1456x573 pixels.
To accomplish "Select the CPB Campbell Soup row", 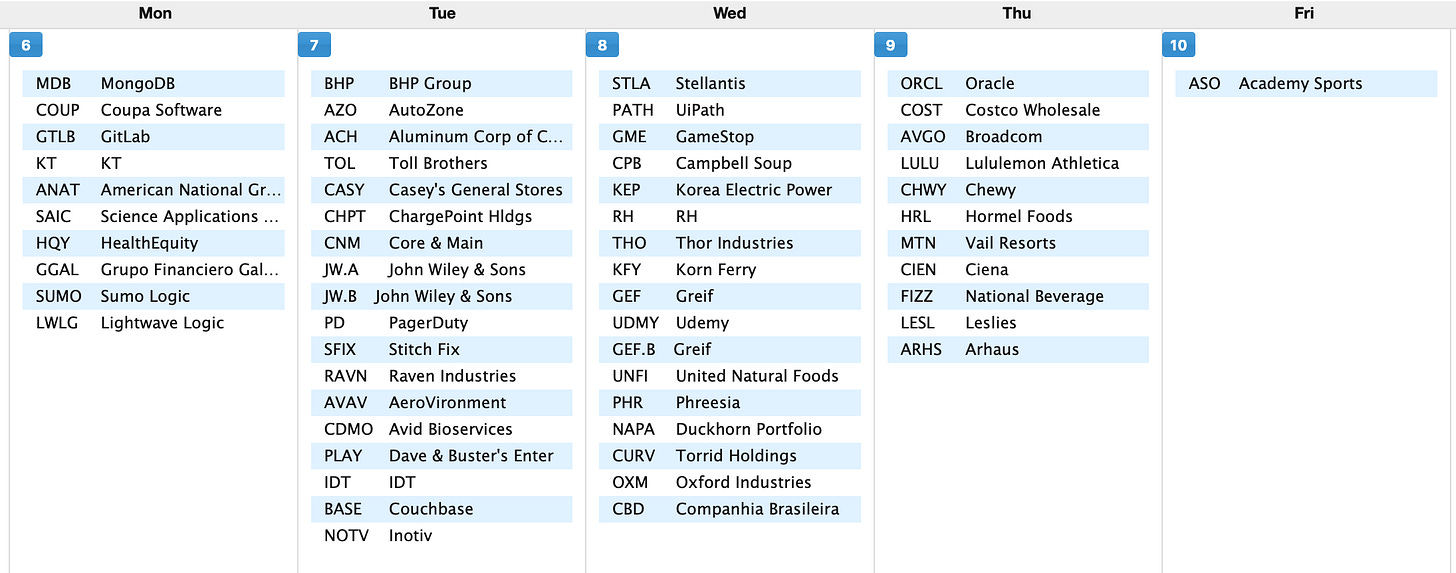I will (x=730, y=163).
